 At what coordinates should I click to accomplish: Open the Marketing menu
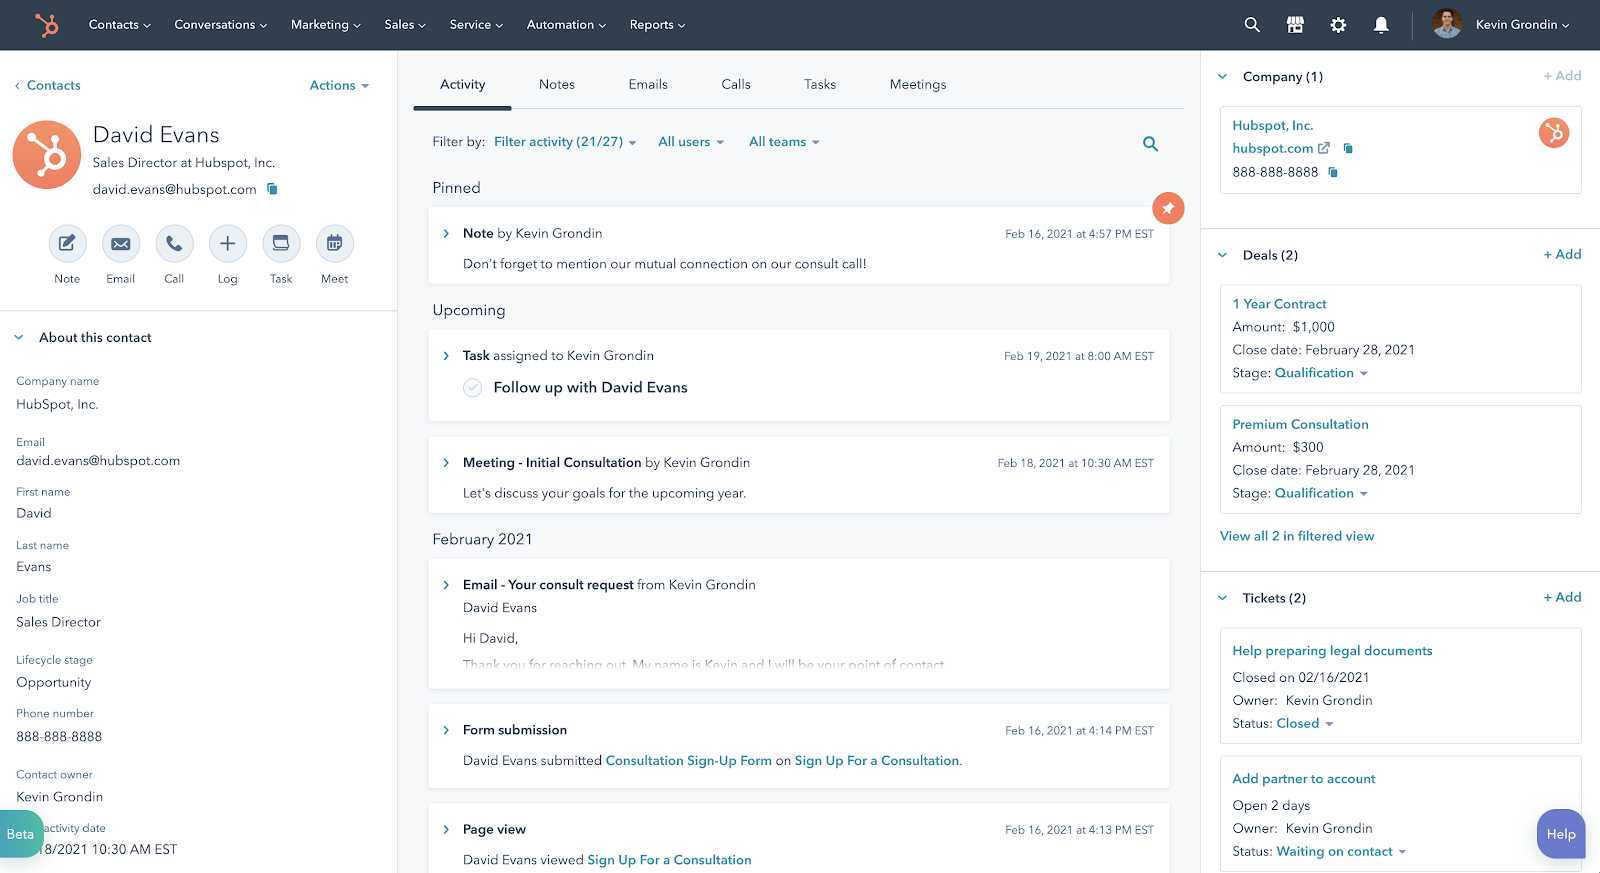tap(326, 25)
